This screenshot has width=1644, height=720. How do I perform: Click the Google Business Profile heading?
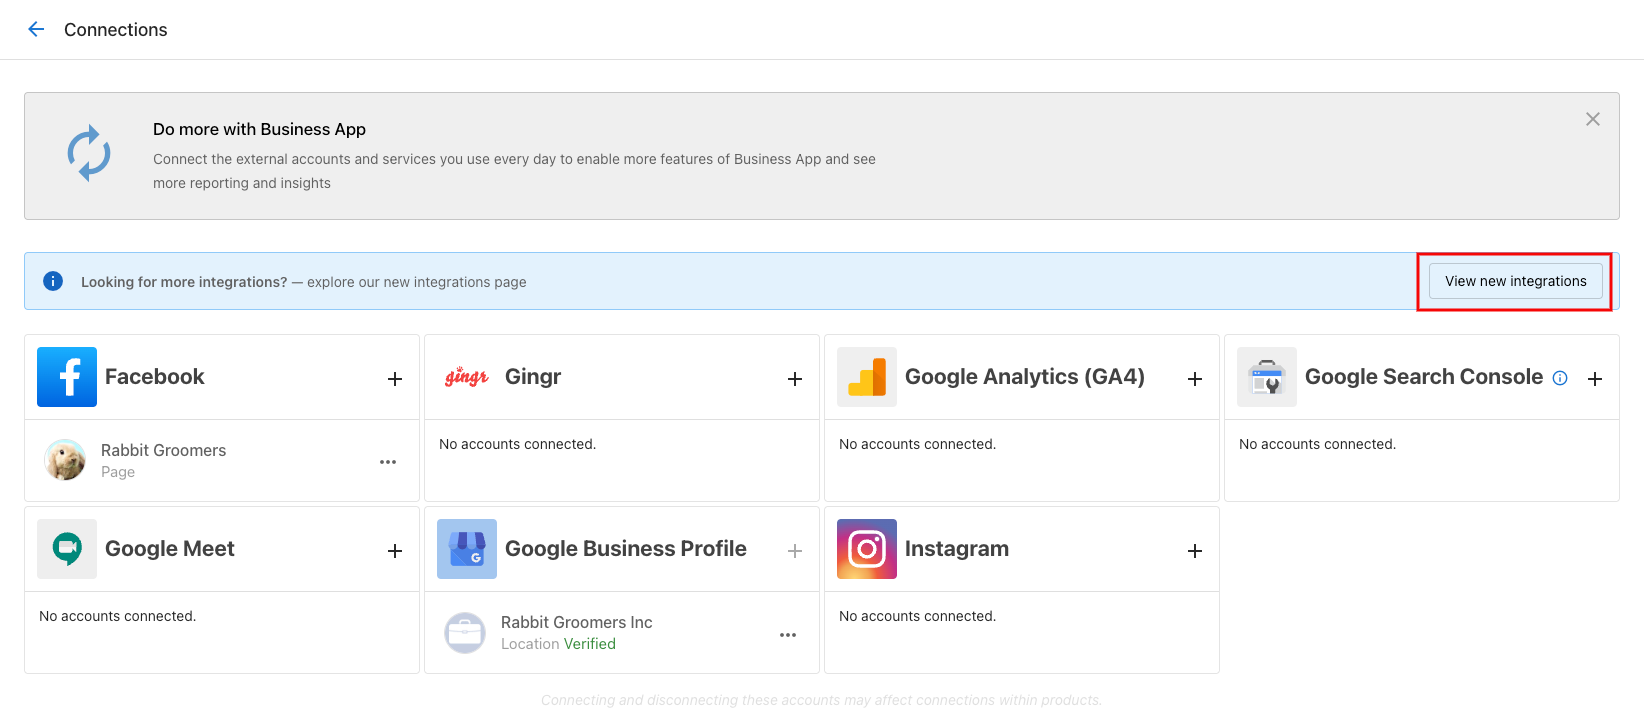tap(626, 549)
